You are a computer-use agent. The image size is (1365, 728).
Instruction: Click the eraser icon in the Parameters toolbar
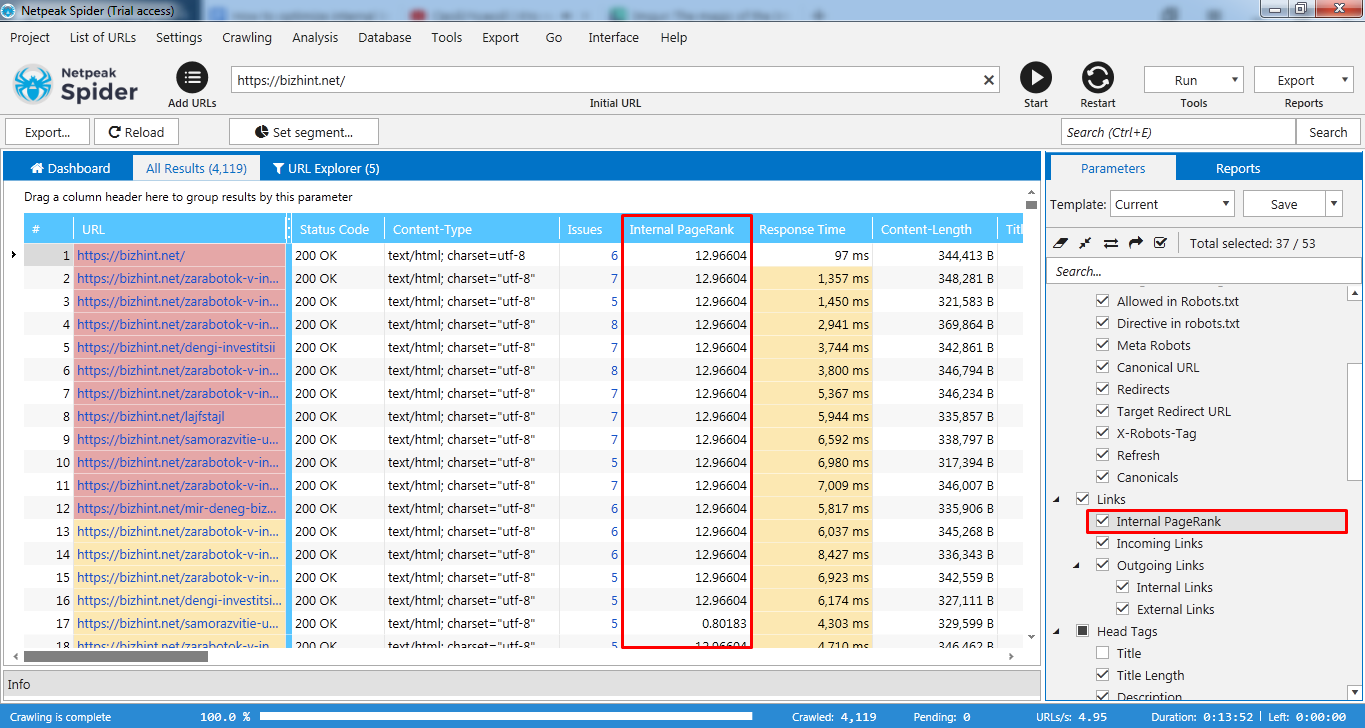[x=1062, y=243]
